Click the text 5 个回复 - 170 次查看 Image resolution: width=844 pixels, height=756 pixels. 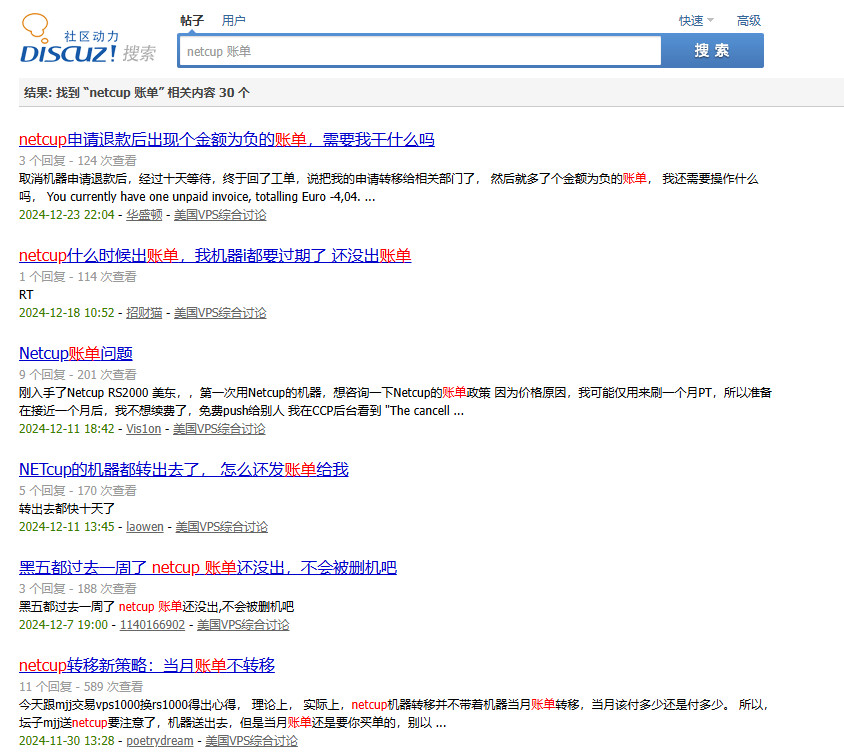[78, 491]
